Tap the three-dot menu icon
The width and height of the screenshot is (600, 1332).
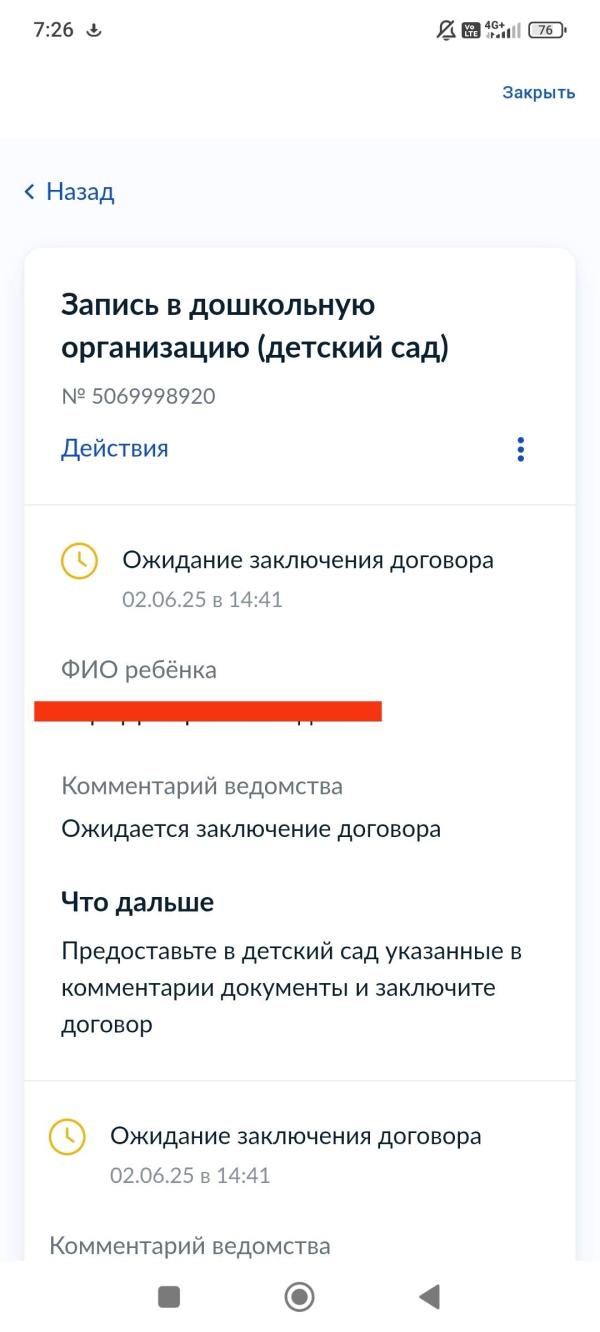coord(520,449)
